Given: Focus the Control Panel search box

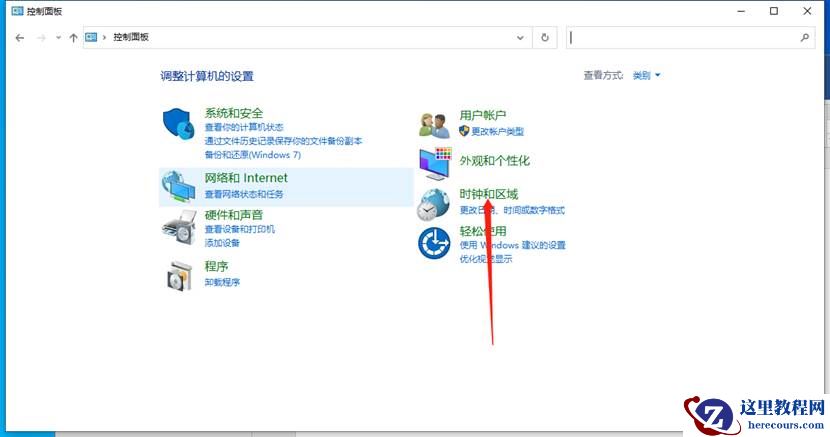Looking at the screenshot, I should pyautogui.click(x=691, y=38).
